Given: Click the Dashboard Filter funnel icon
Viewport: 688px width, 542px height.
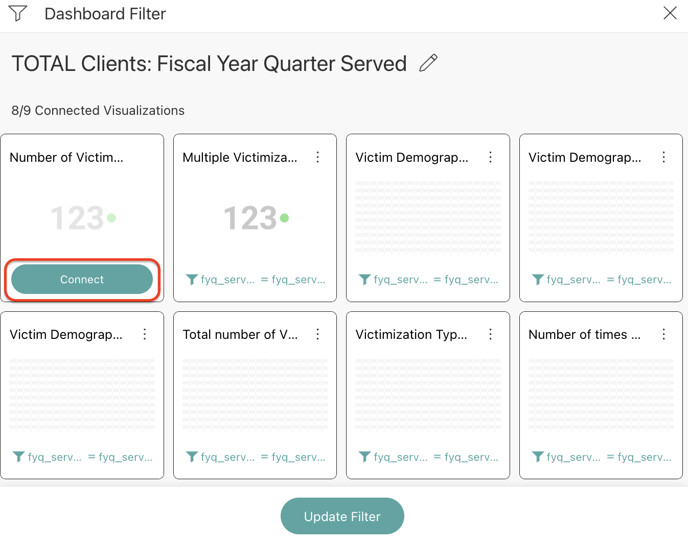Looking at the screenshot, I should [x=18, y=14].
